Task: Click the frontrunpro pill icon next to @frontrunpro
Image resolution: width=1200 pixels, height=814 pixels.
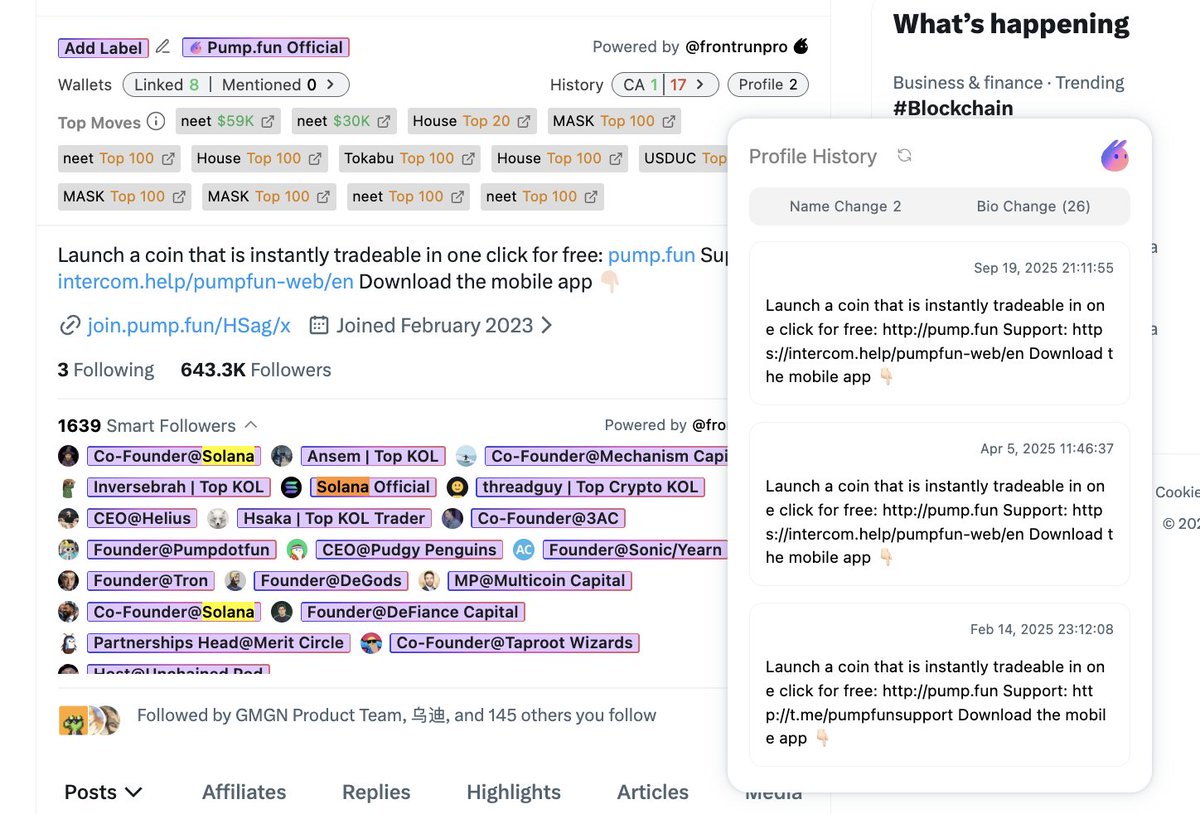Action: tap(800, 47)
